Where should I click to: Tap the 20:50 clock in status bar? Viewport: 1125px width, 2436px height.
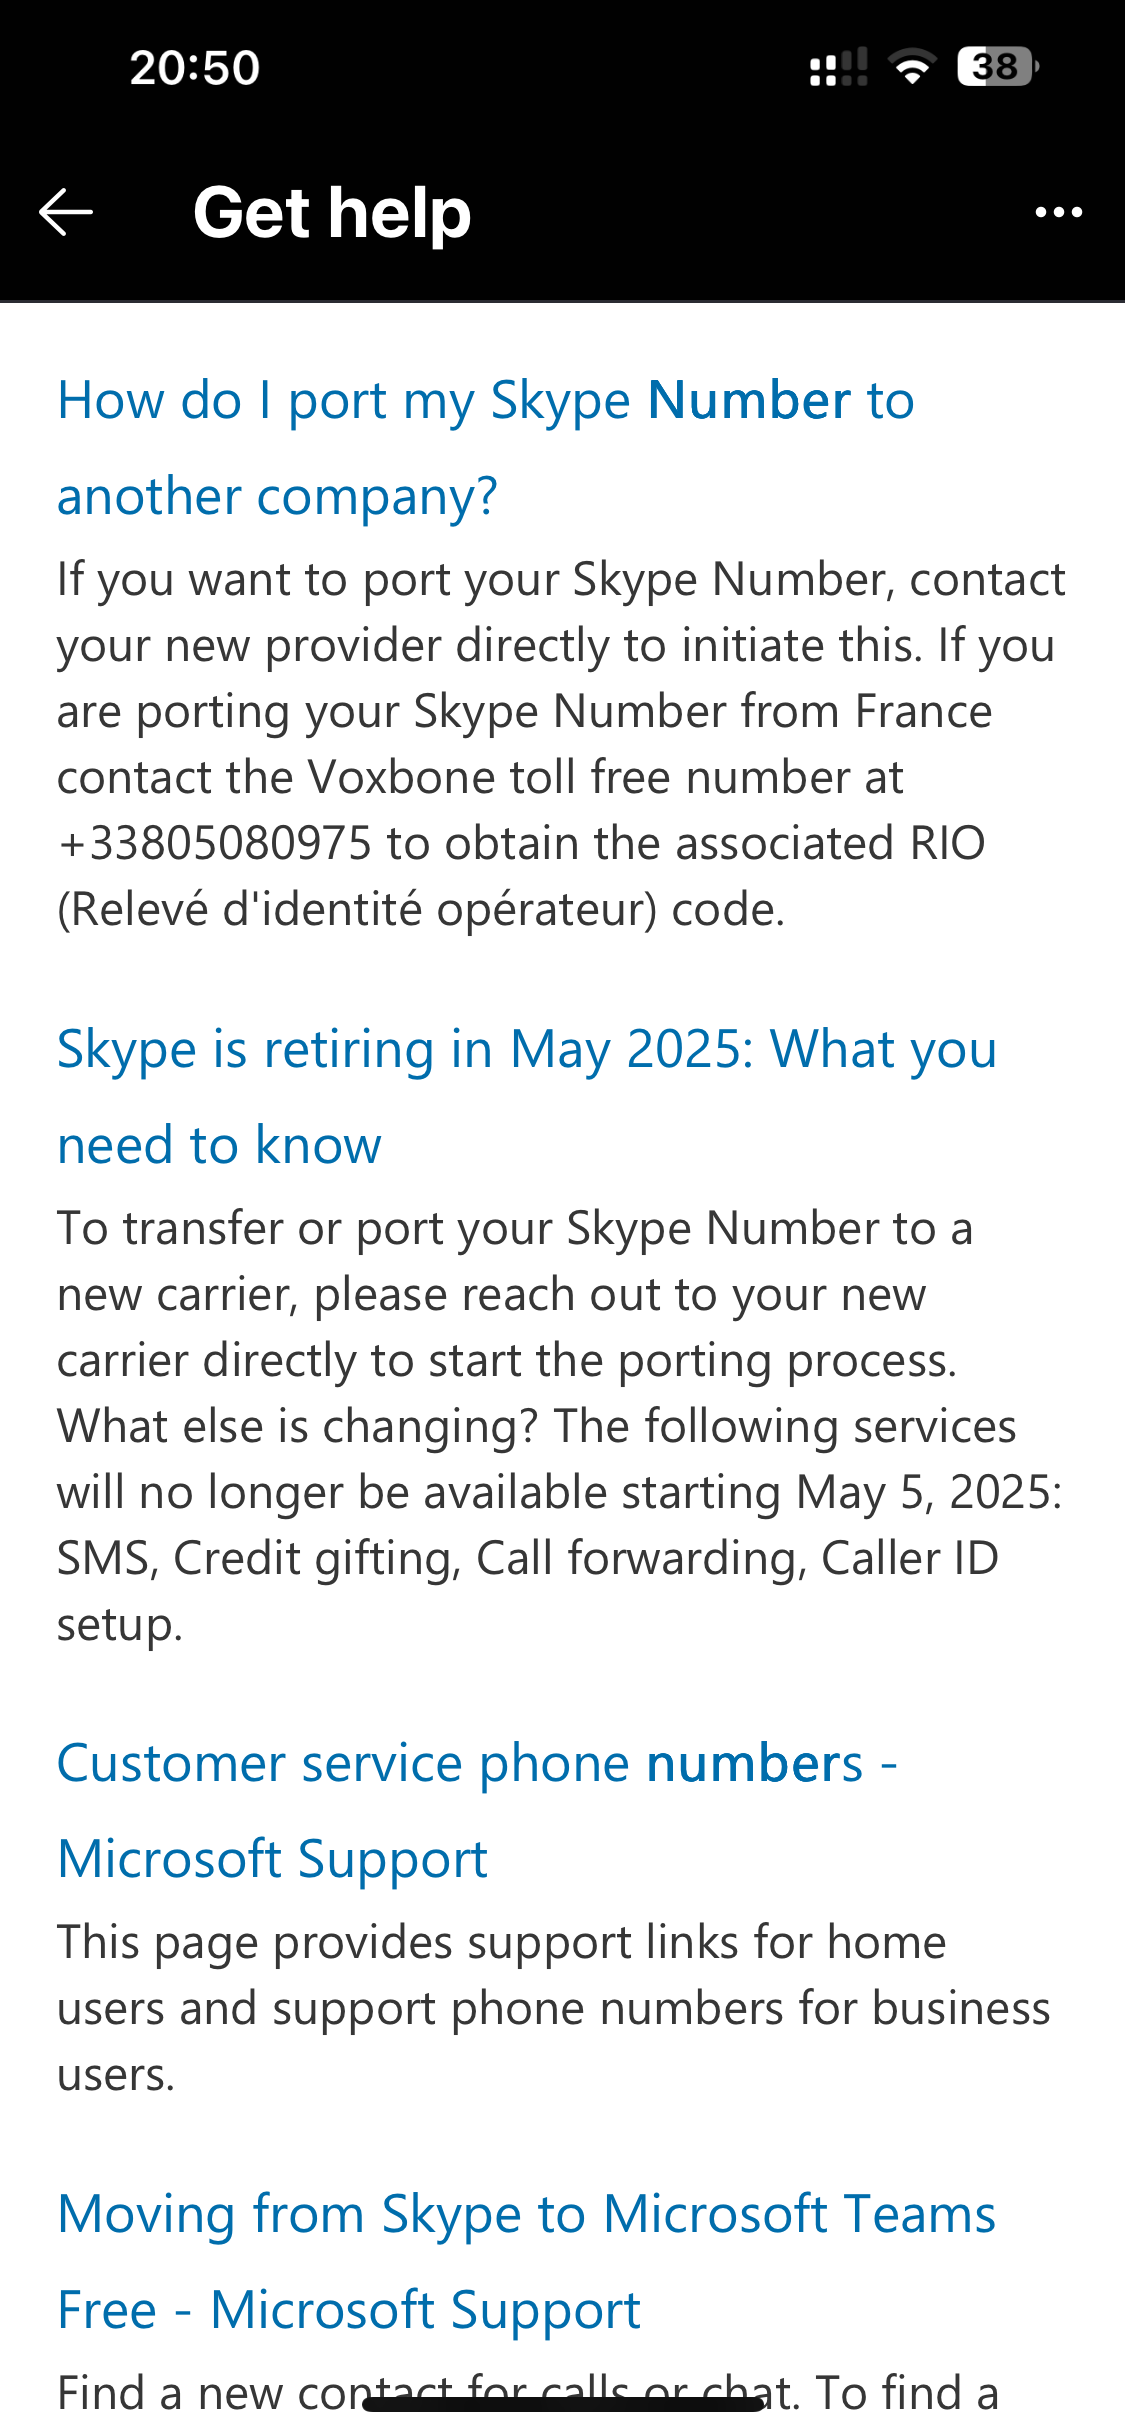[x=195, y=68]
